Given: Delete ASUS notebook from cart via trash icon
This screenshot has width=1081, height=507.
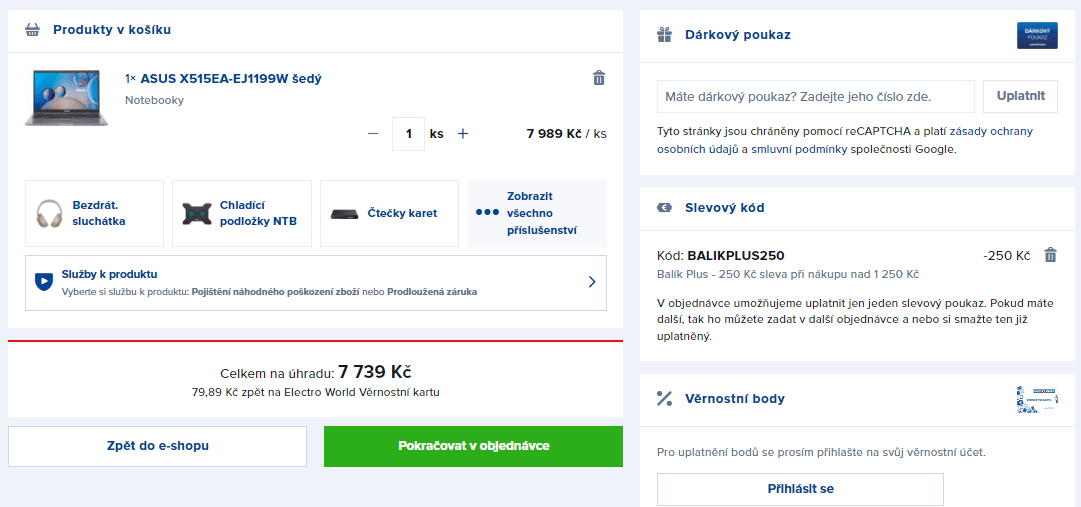Looking at the screenshot, I should (599, 77).
